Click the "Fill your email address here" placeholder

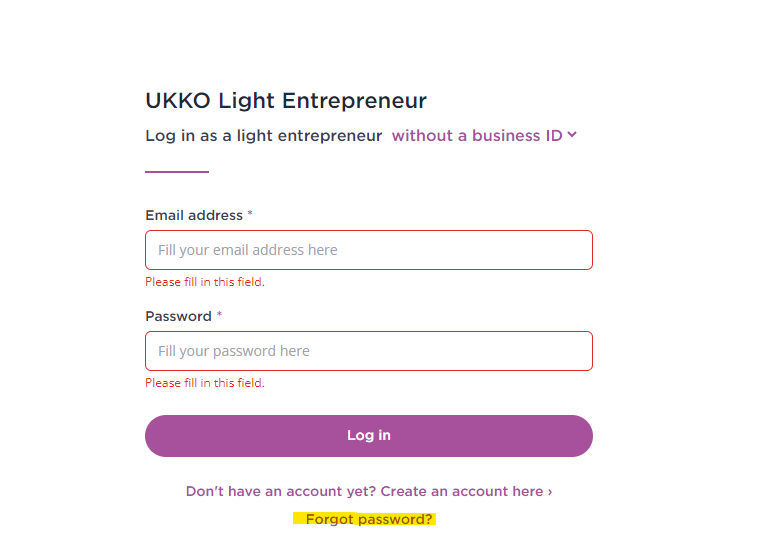point(248,250)
